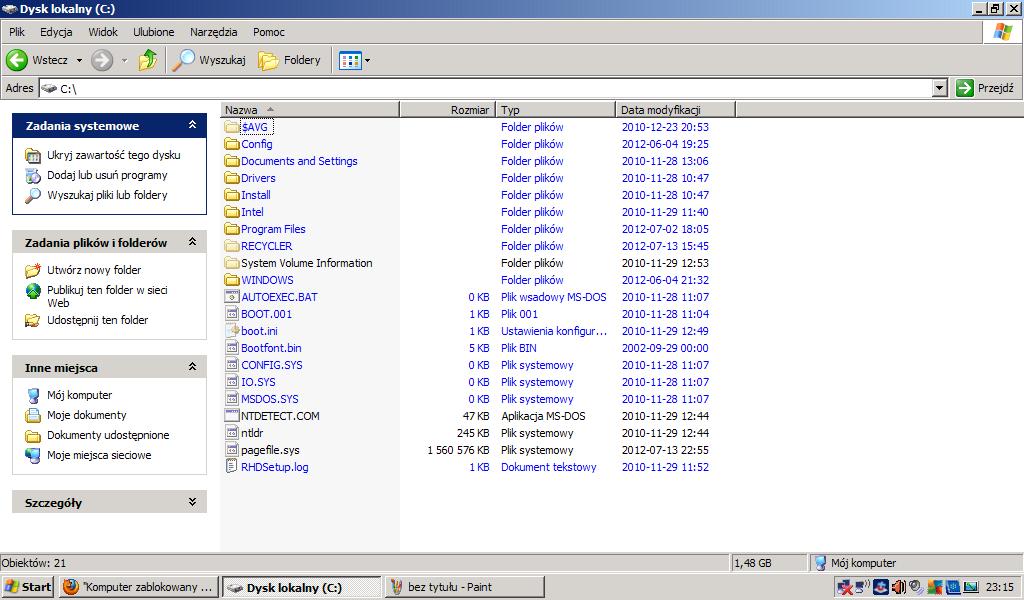
Task: Collapse Zadania plików i folderów panel
Action: point(192,242)
